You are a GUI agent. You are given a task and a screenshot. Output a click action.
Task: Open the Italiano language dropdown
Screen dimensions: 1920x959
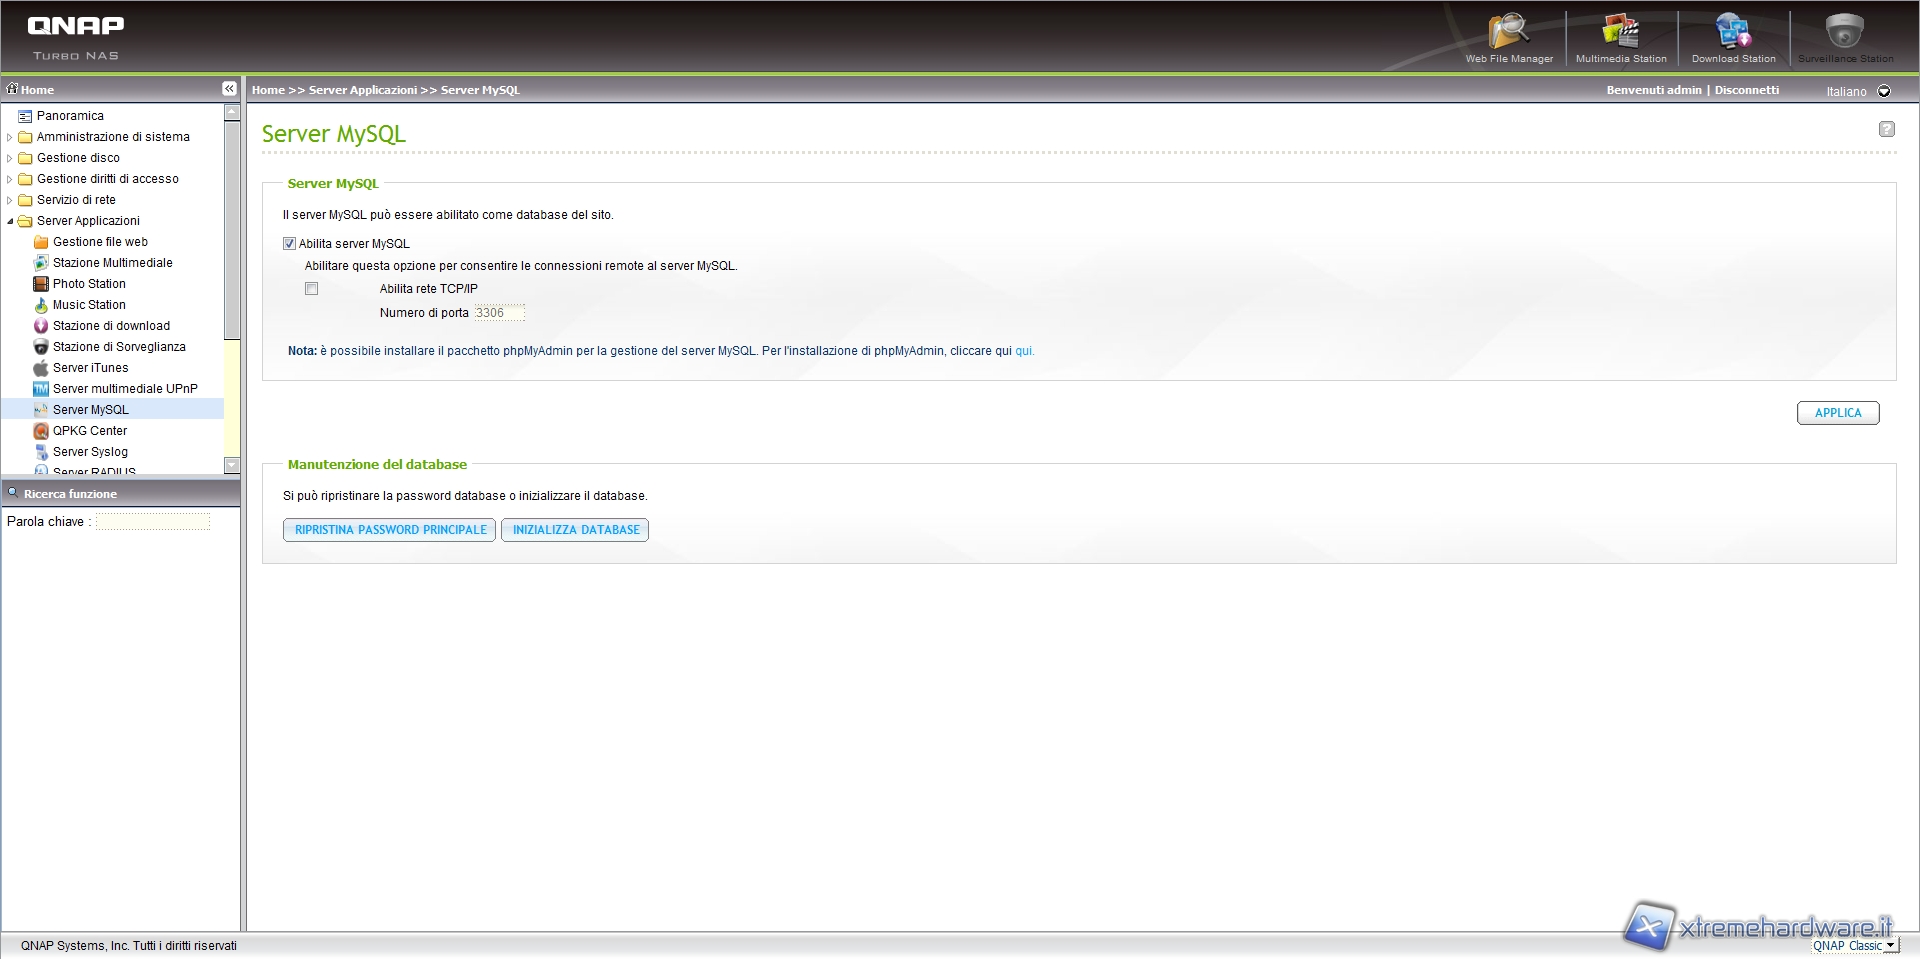point(1884,91)
